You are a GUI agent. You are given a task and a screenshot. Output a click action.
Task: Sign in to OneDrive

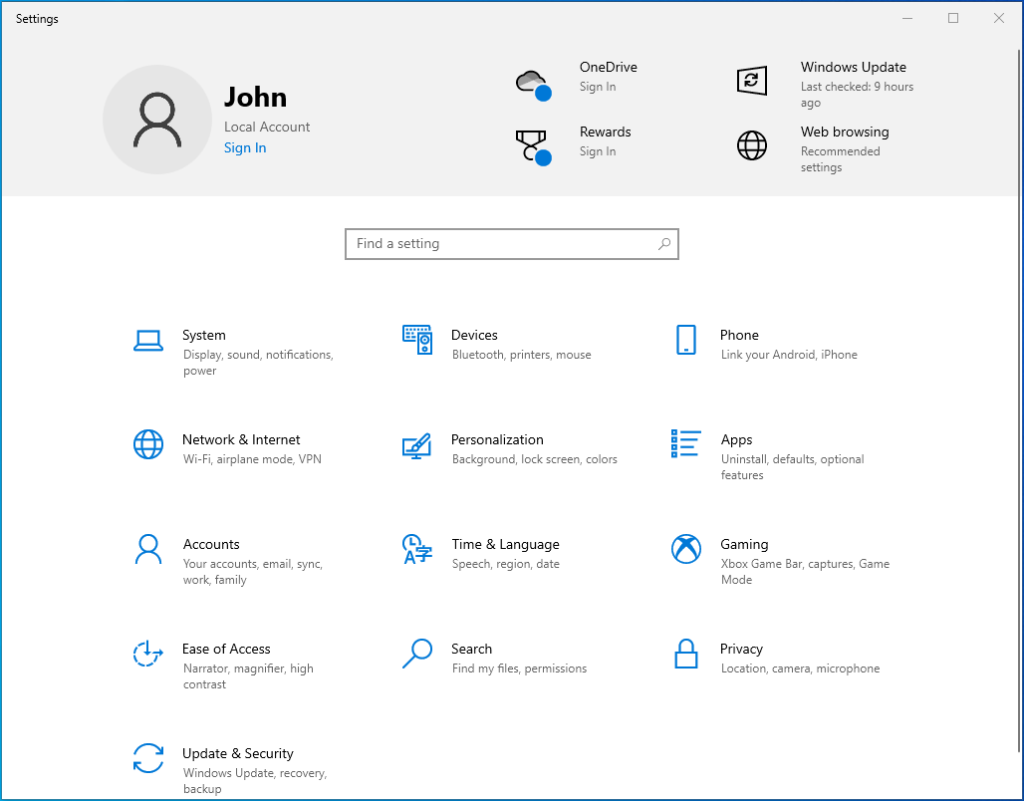[597, 87]
